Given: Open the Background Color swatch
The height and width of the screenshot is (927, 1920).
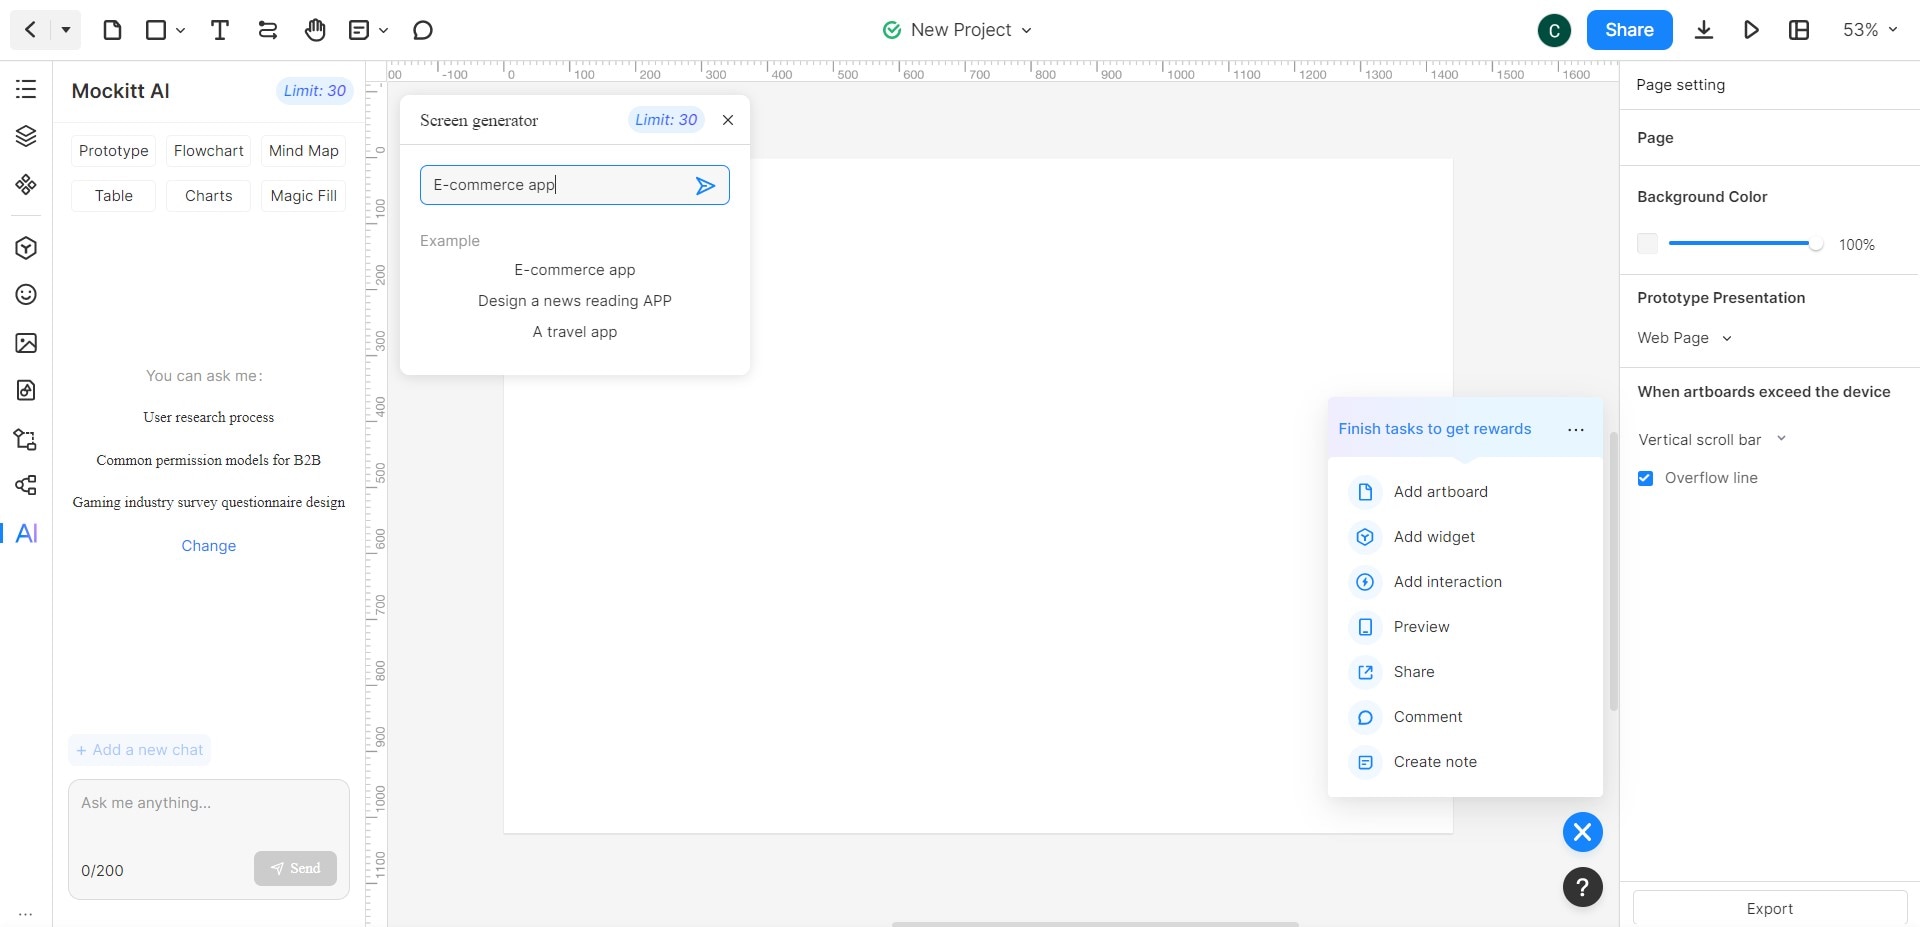Looking at the screenshot, I should click(x=1648, y=244).
